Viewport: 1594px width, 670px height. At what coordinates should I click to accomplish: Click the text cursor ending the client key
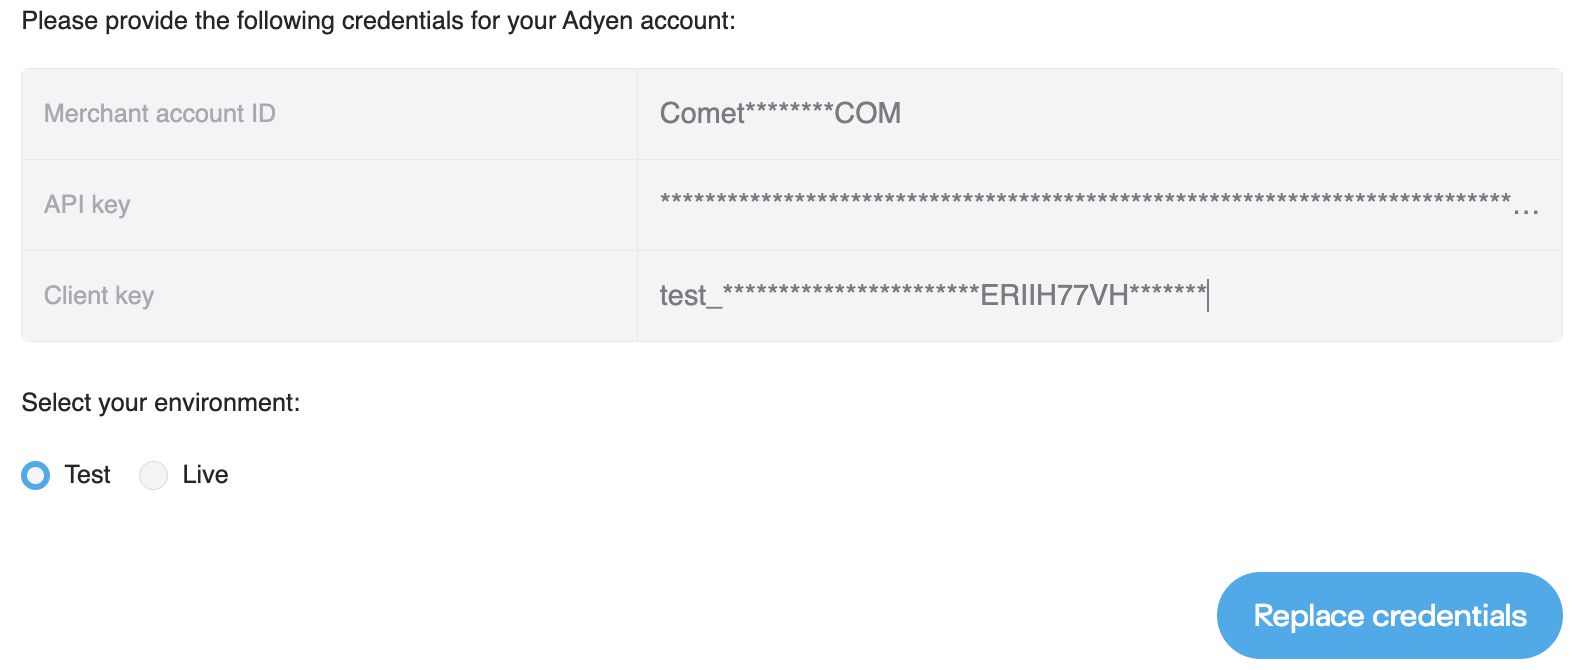click(x=1208, y=296)
